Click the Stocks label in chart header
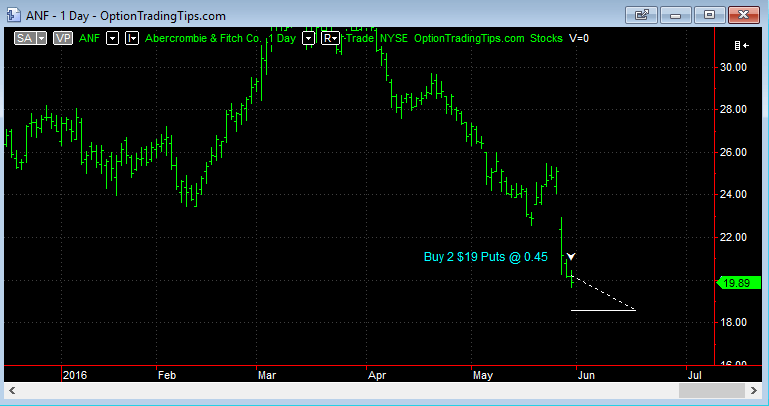The height and width of the screenshot is (406, 769). (x=546, y=38)
